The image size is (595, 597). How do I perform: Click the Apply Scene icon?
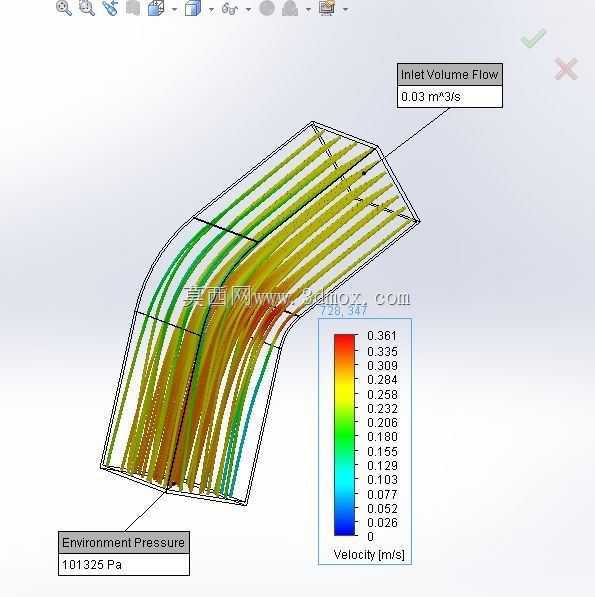(290, 8)
